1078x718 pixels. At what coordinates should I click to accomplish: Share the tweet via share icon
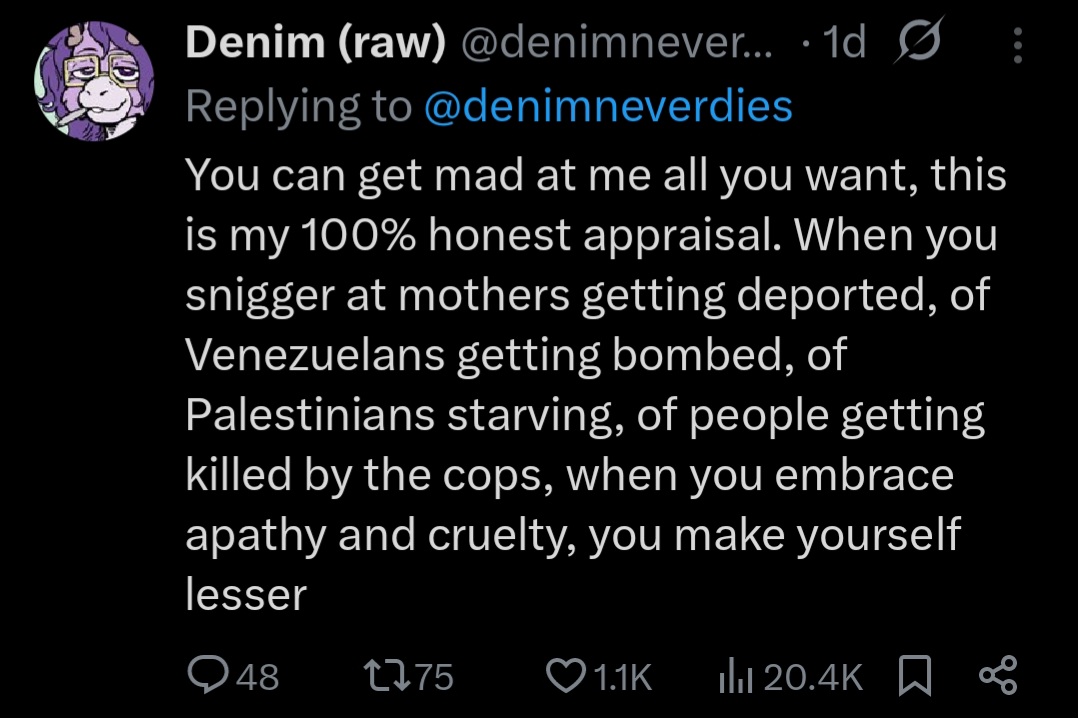tap(998, 675)
